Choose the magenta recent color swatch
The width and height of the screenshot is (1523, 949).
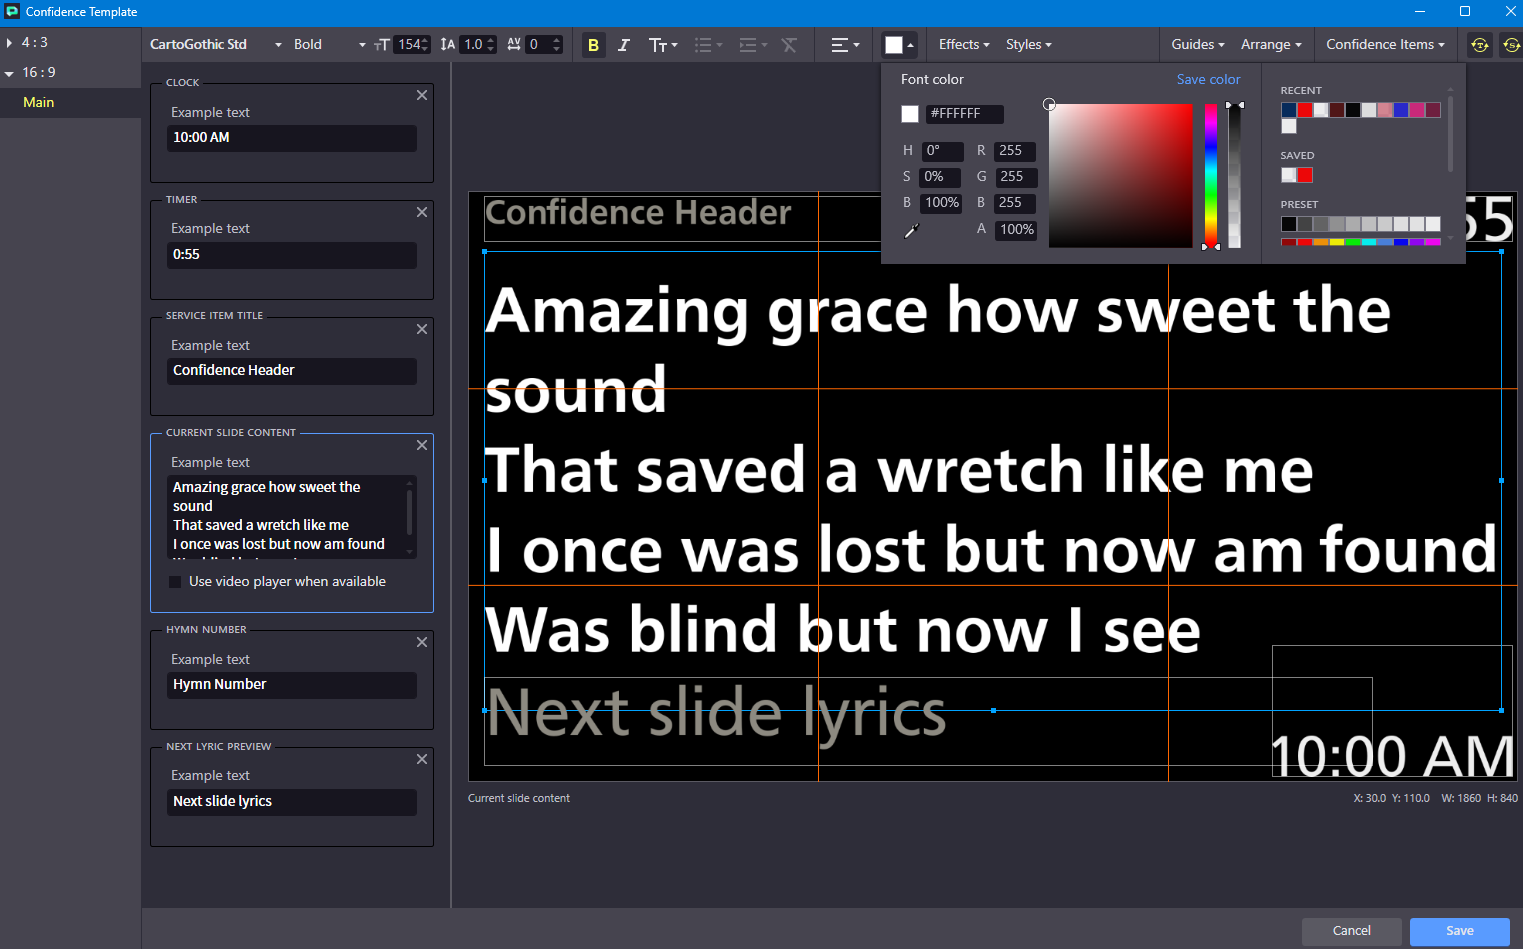pos(1417,110)
